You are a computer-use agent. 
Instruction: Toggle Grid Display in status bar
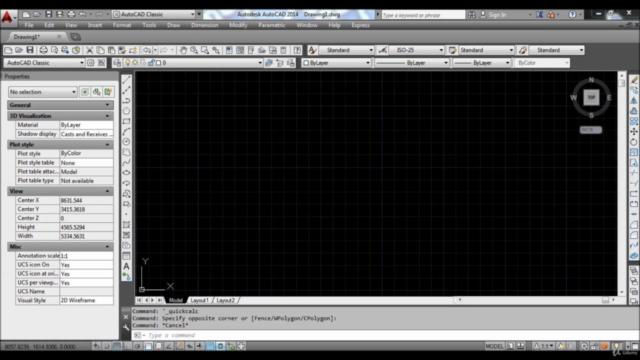click(117, 346)
